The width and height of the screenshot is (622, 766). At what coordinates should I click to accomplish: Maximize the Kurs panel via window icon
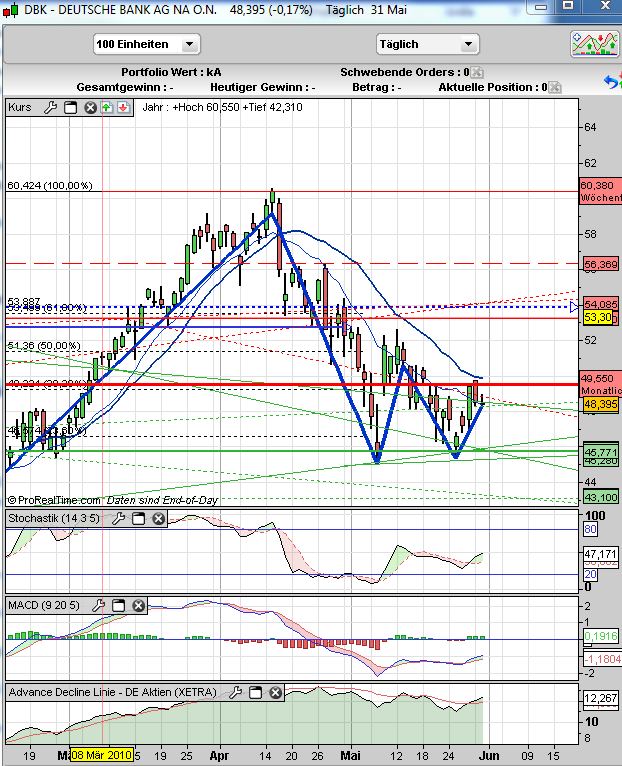pos(71,107)
